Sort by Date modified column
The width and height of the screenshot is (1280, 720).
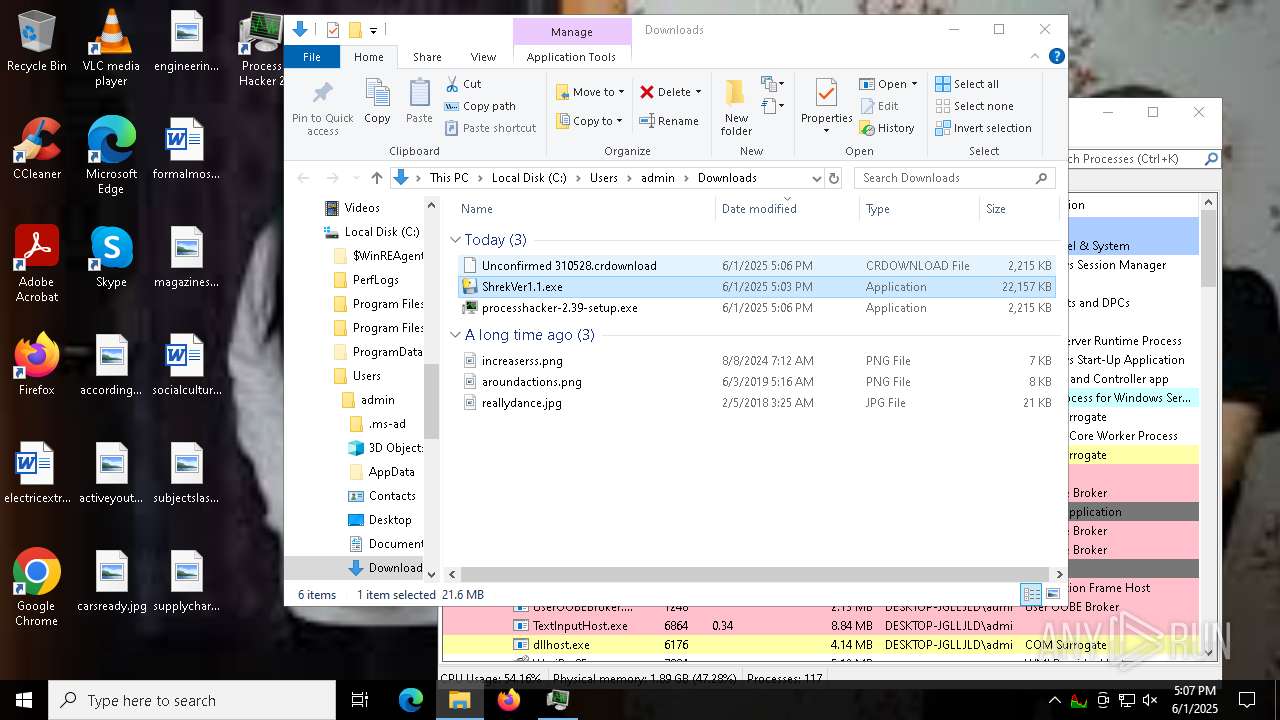[787, 209]
